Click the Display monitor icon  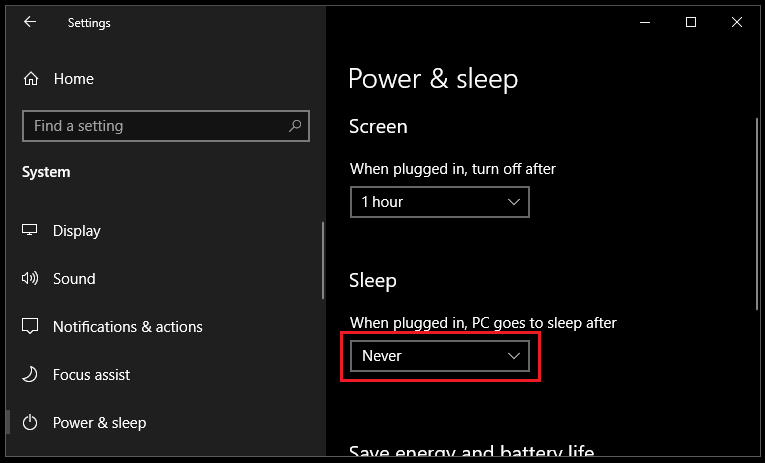click(31, 231)
